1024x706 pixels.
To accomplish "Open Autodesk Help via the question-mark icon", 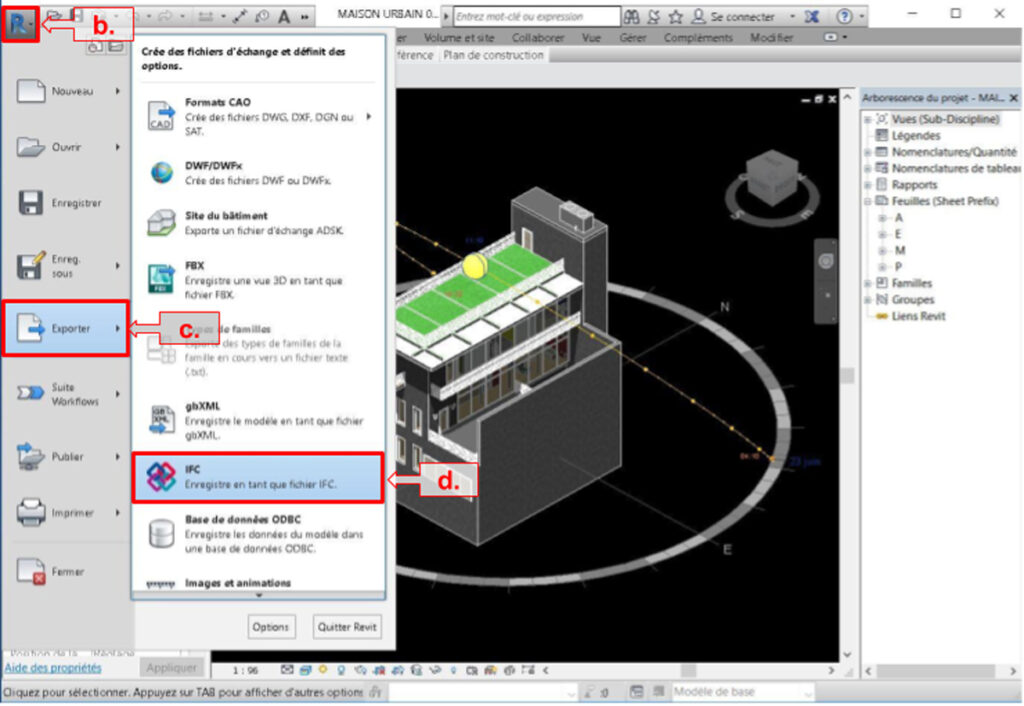I will coord(843,16).
